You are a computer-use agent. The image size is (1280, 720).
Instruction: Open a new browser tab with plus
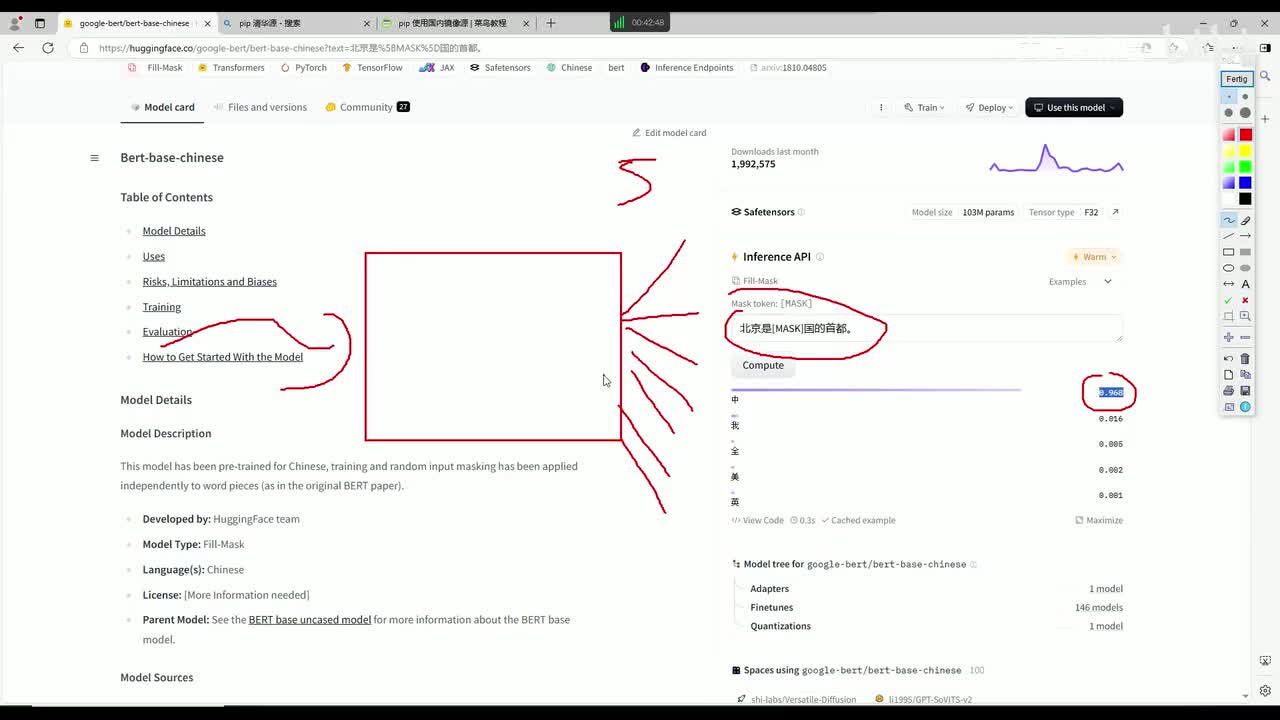(x=551, y=23)
